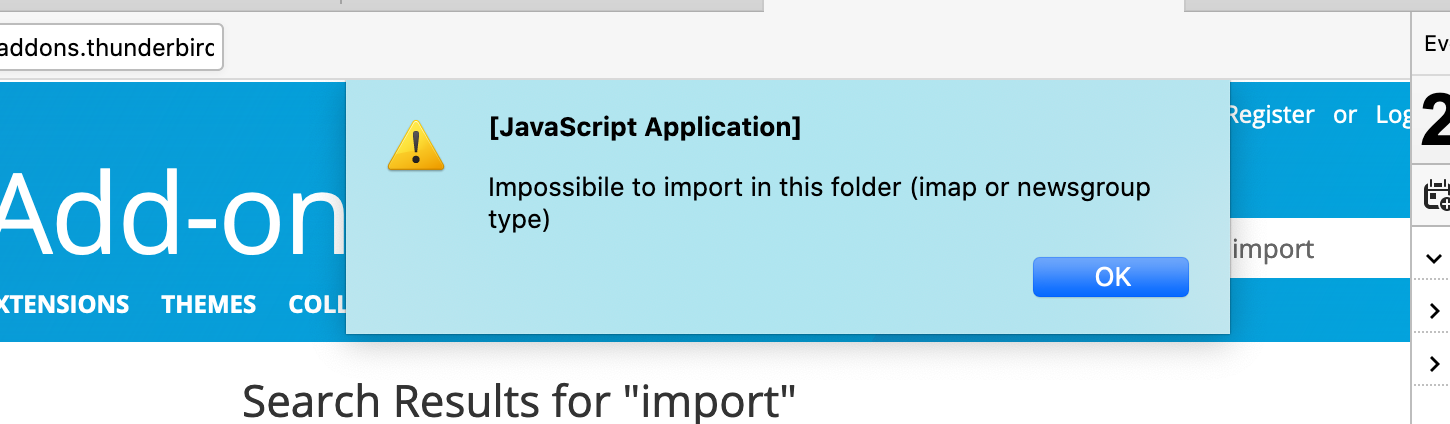Focus the add-ons search field containing "import"

1319,249
